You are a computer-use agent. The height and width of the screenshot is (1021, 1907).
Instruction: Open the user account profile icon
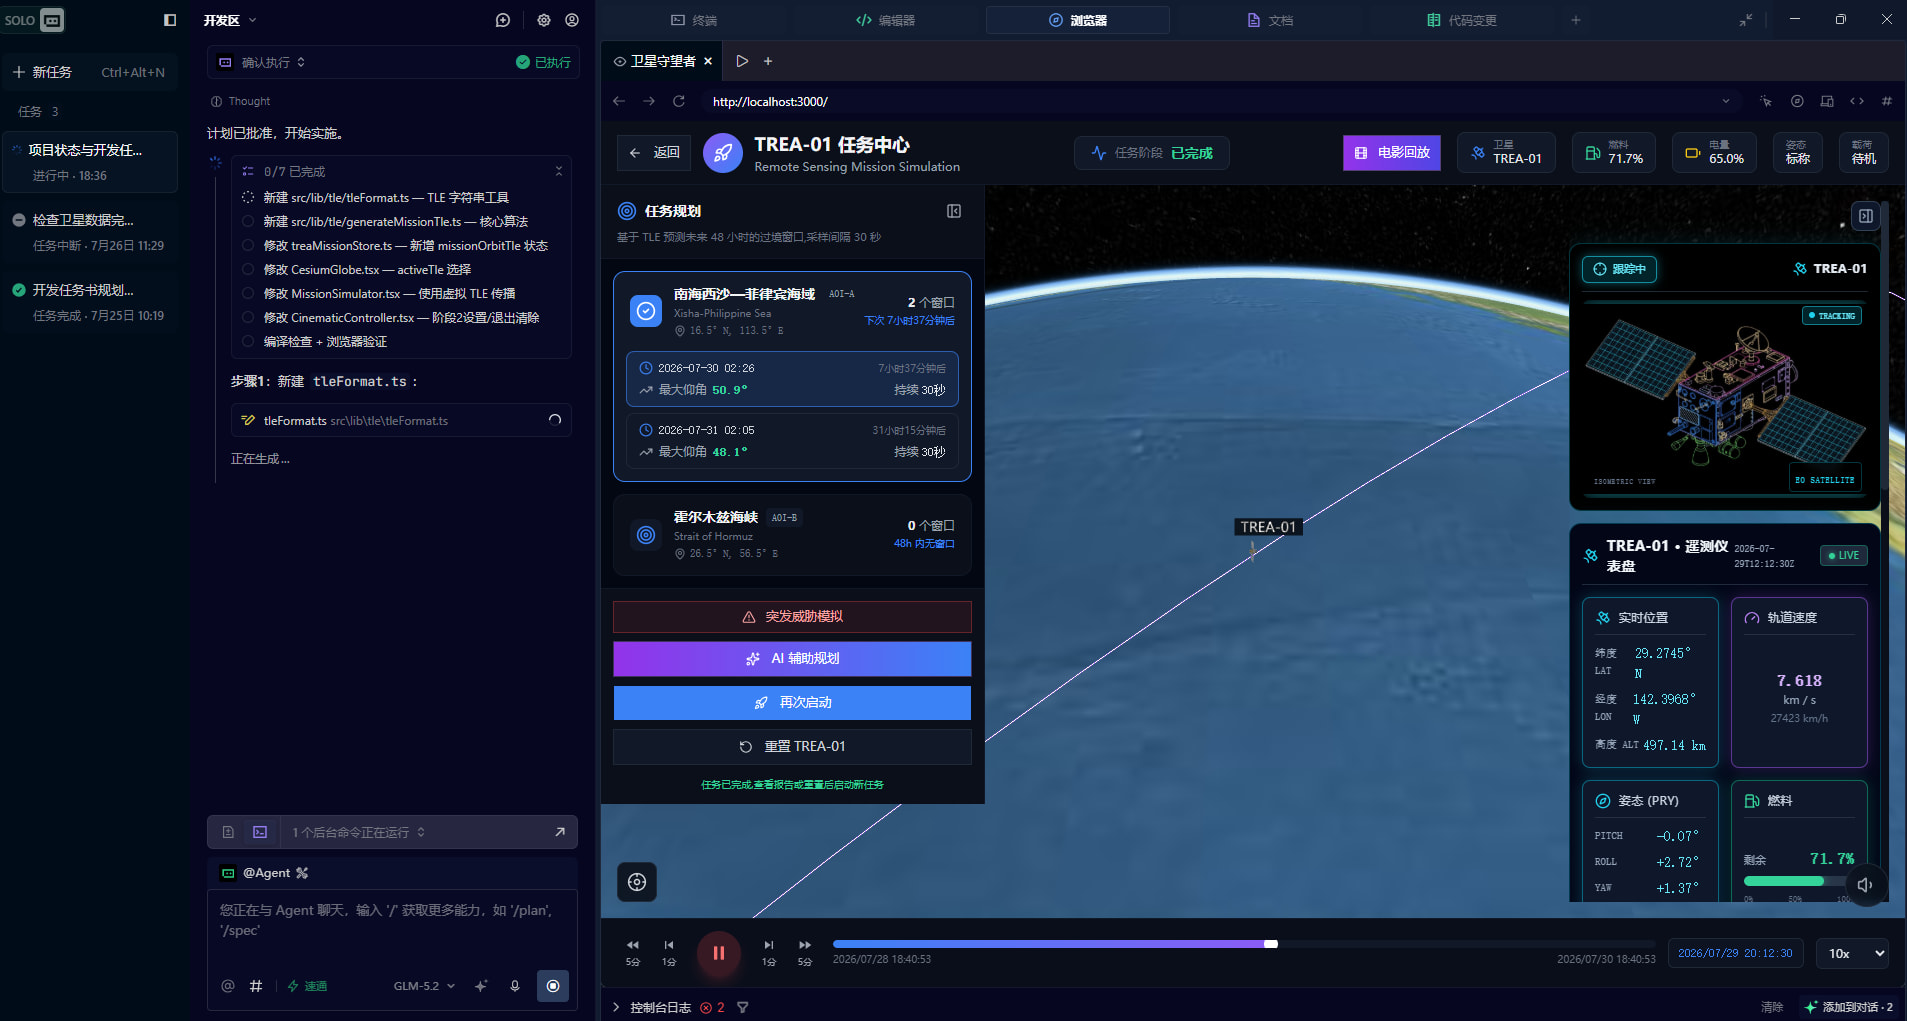572,20
